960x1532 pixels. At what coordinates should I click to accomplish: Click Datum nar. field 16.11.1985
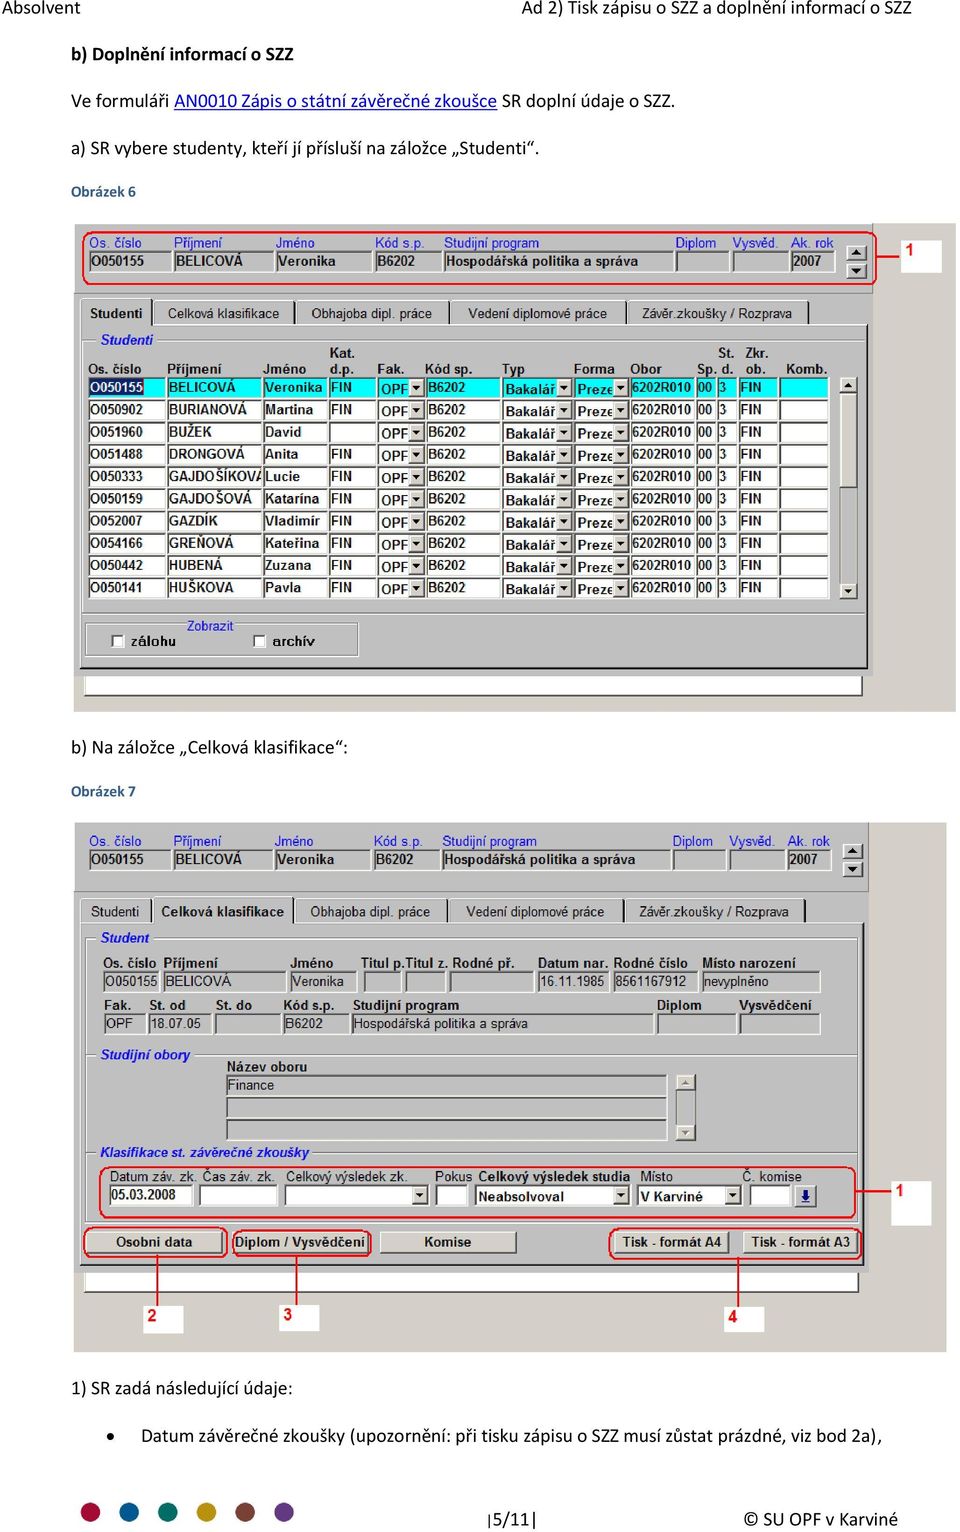pyautogui.click(x=573, y=981)
